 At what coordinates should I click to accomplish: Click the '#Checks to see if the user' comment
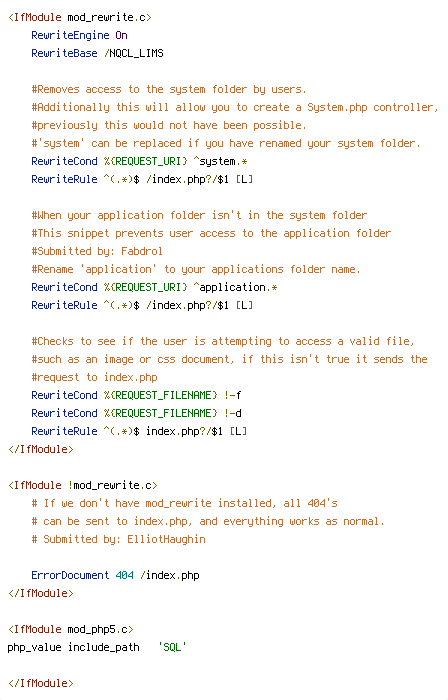[x=223, y=341]
